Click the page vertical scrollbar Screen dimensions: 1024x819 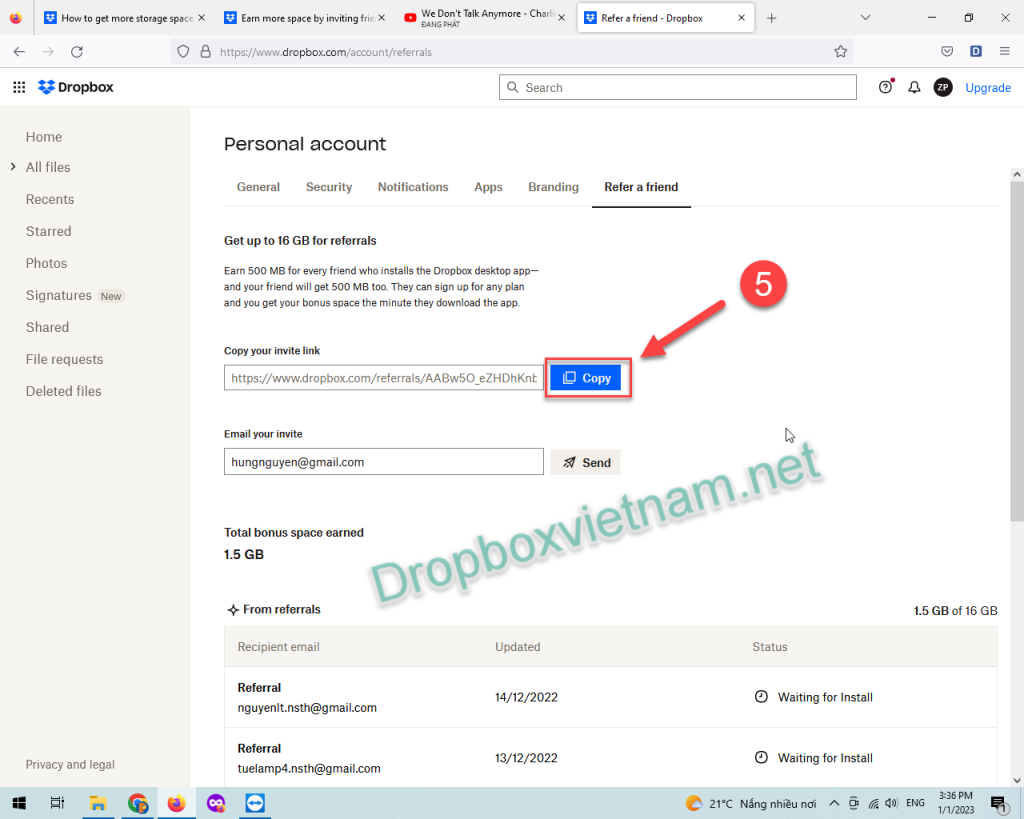[1016, 351]
